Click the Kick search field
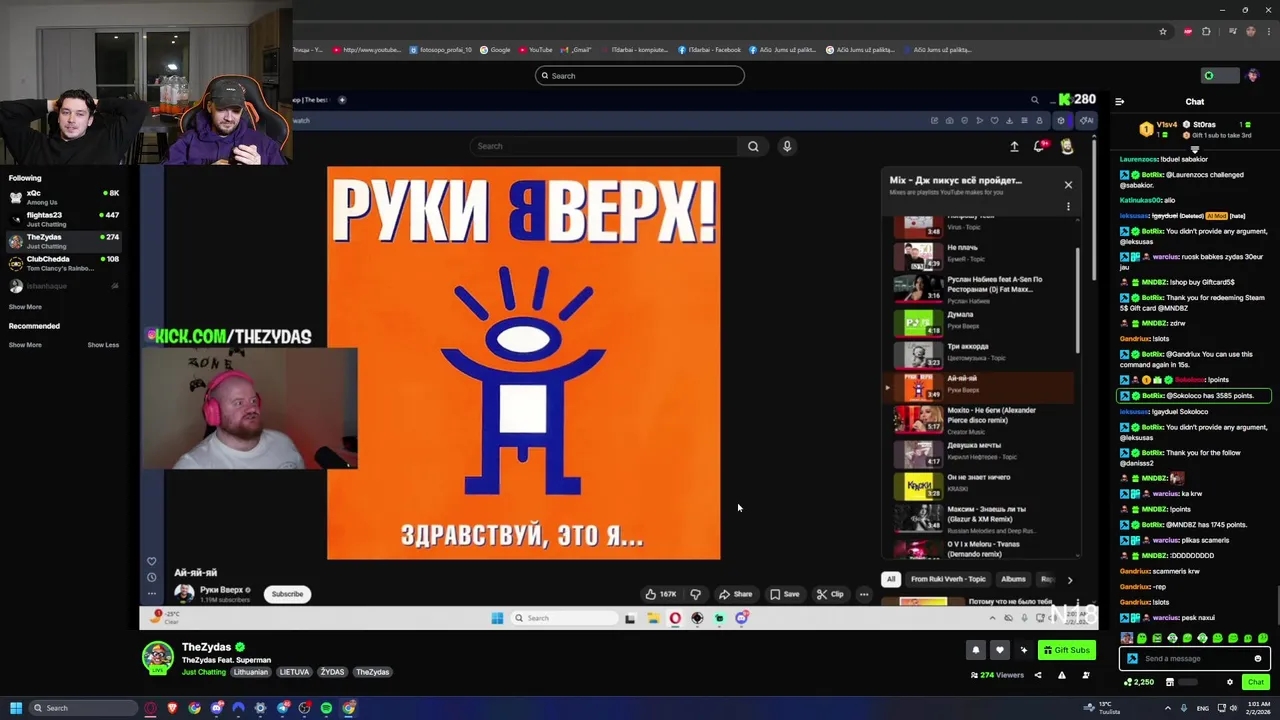 (x=640, y=76)
